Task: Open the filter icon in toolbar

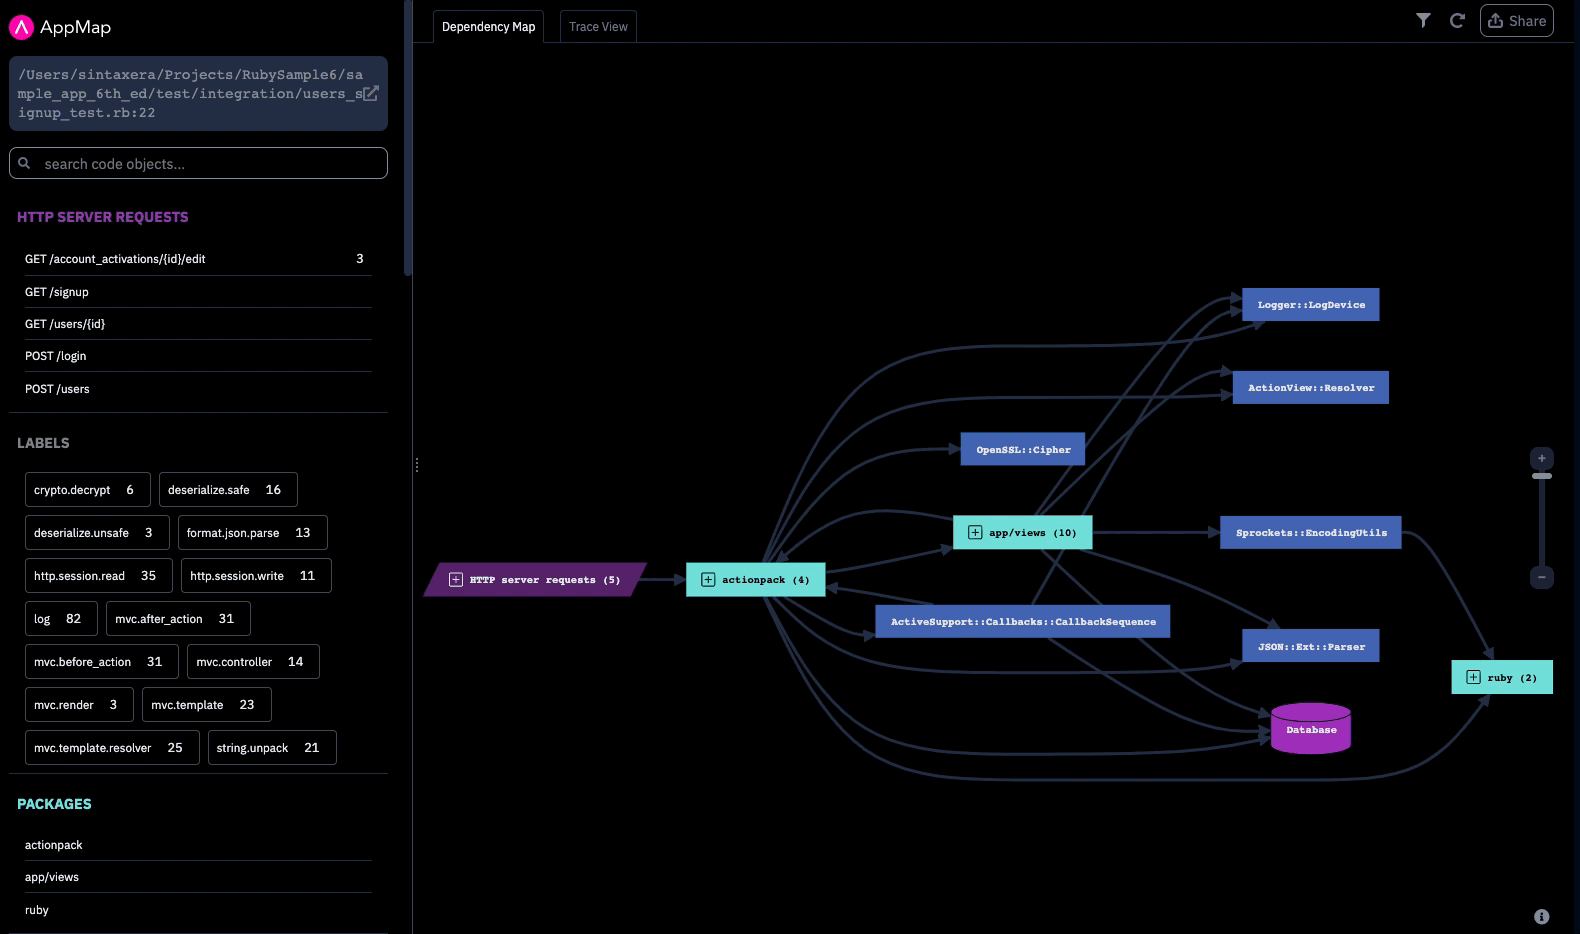Action: 1423,20
